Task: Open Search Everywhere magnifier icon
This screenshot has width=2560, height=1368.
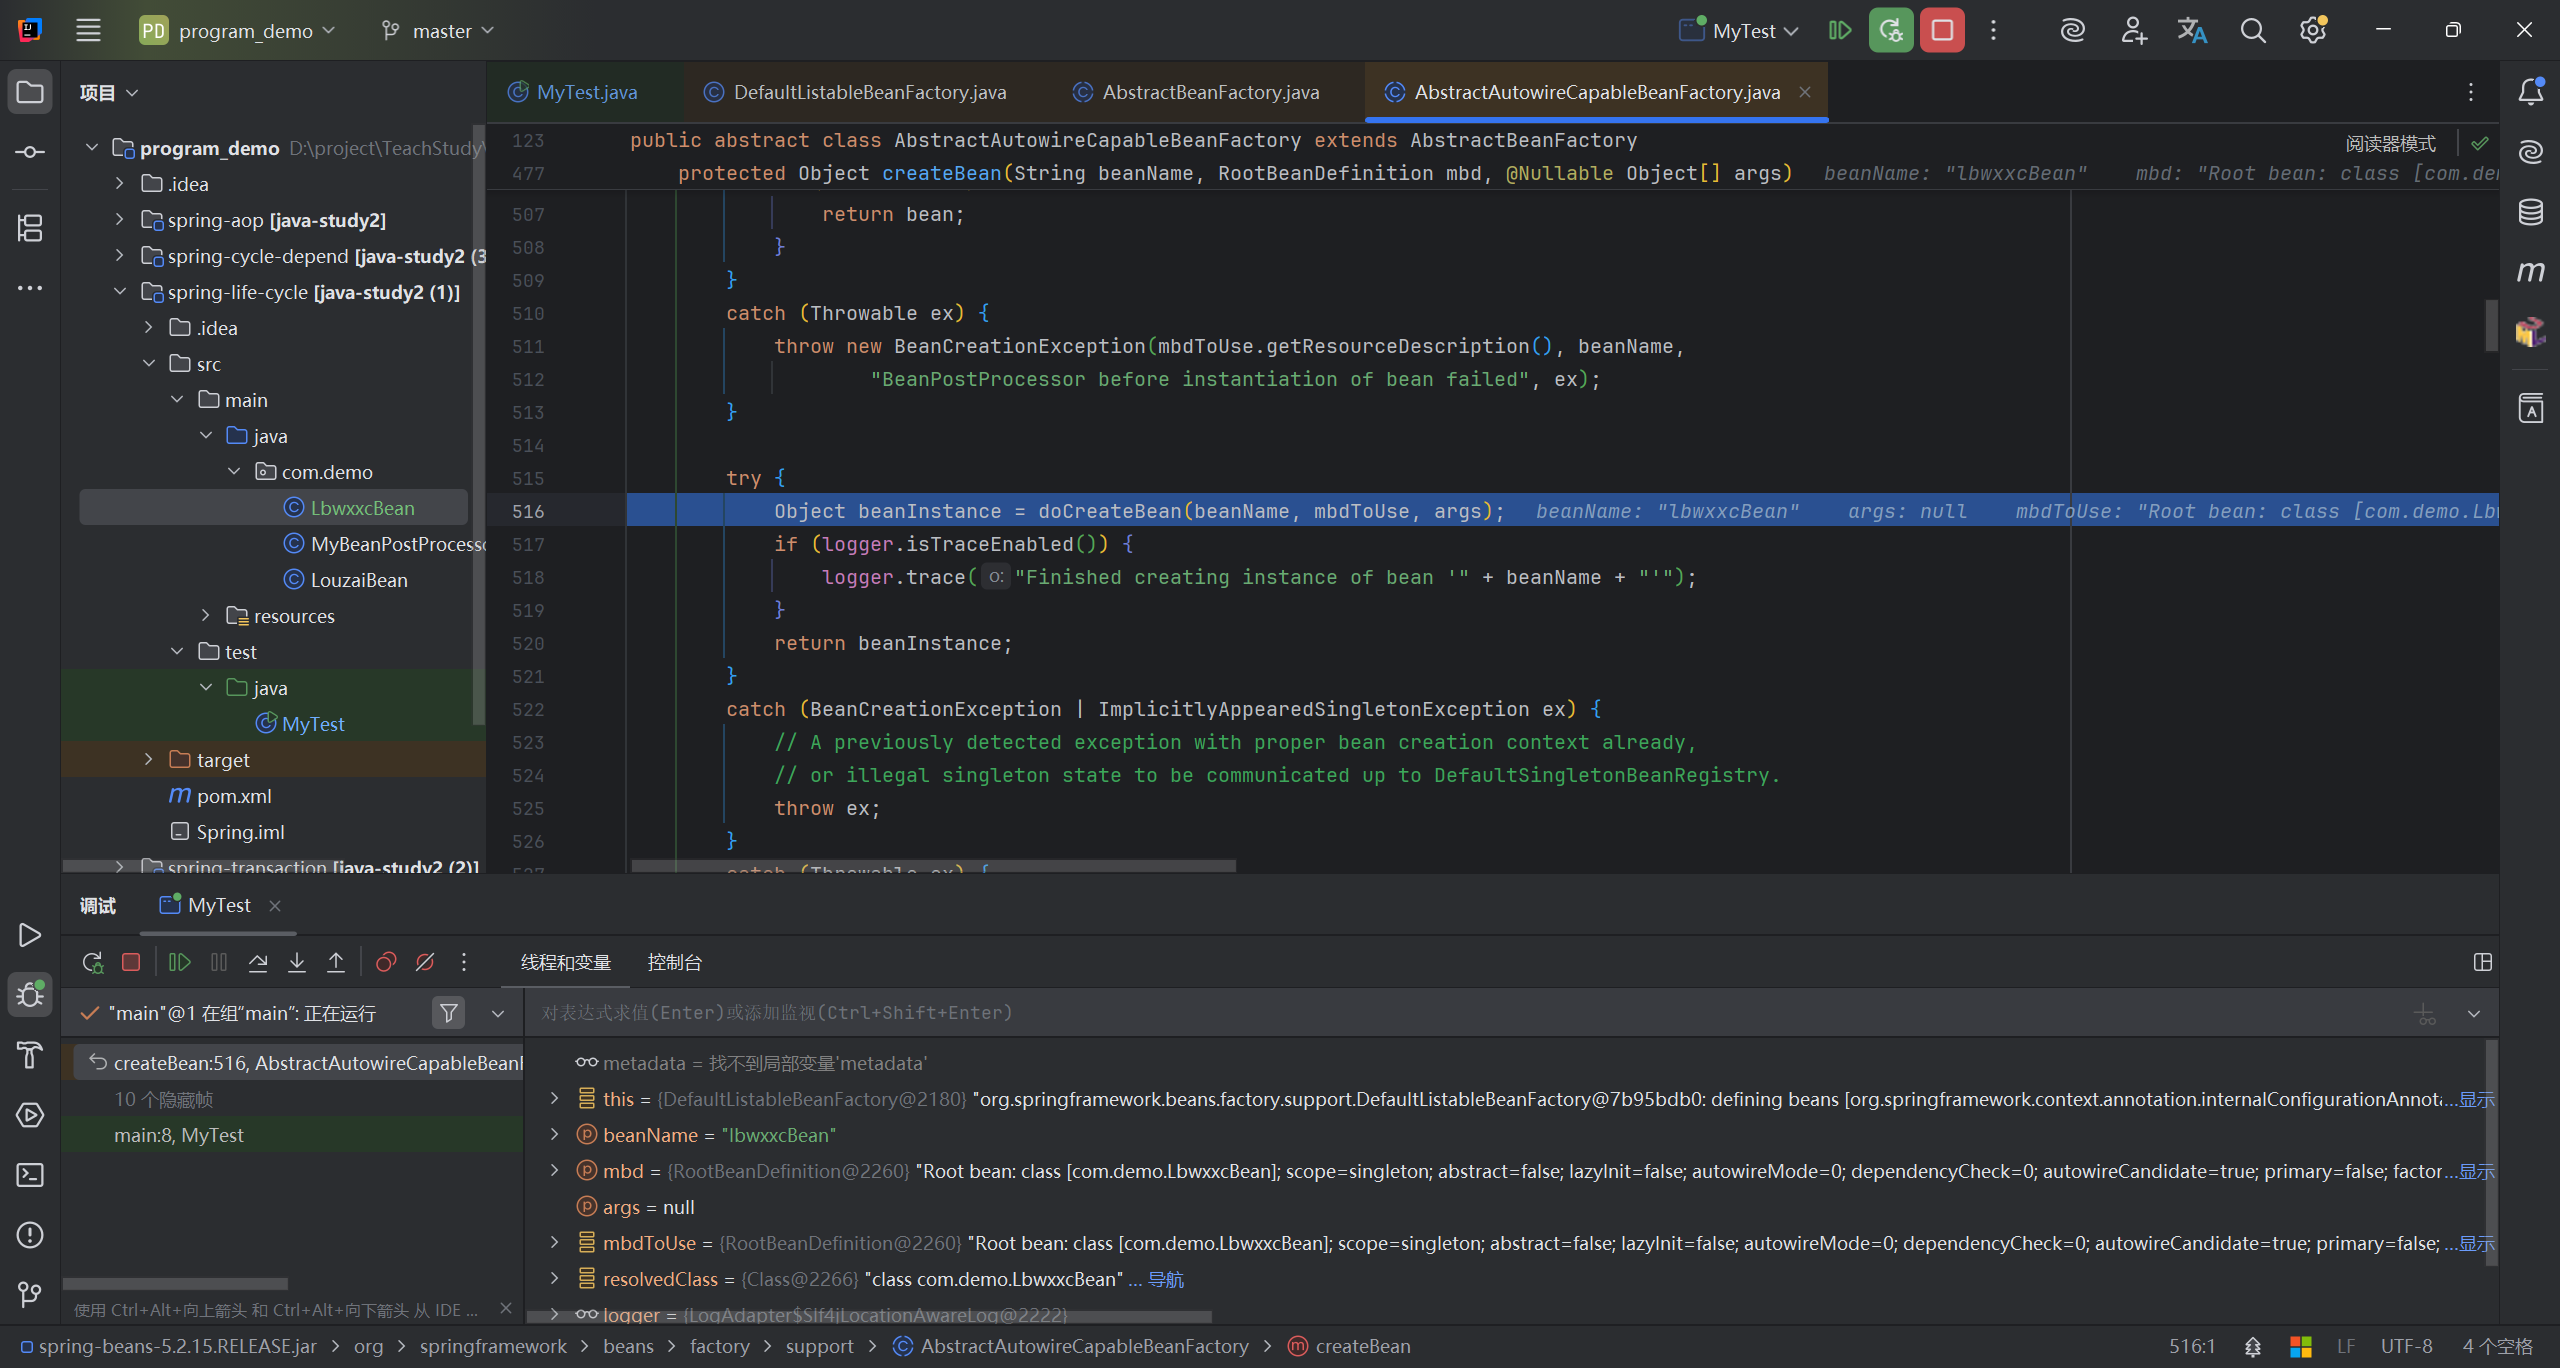Action: point(2252,31)
